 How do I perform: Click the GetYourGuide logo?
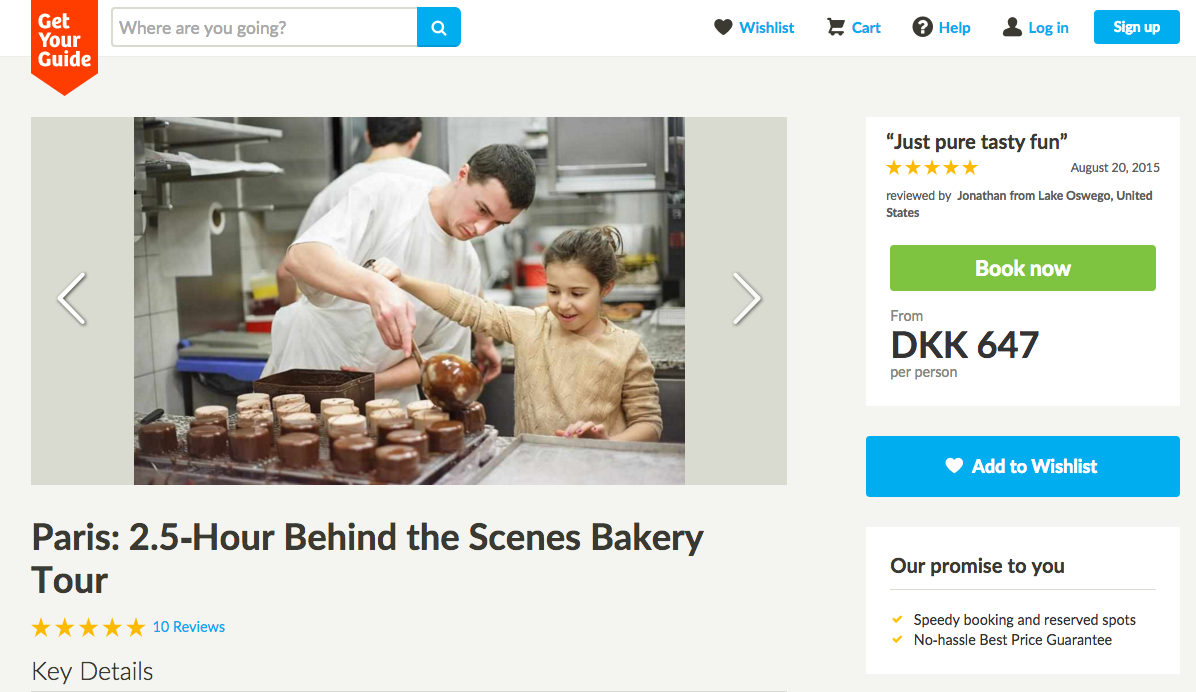point(65,42)
